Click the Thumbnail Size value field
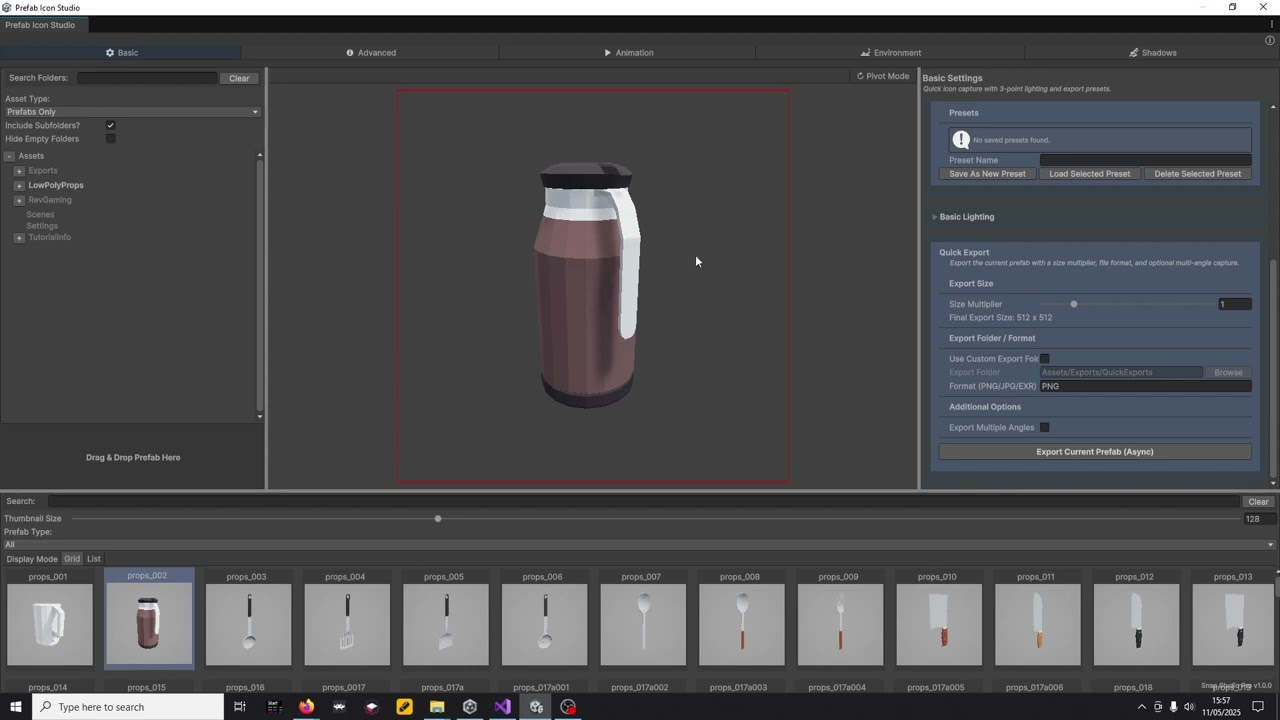This screenshot has width=1280, height=720. tap(1259, 519)
